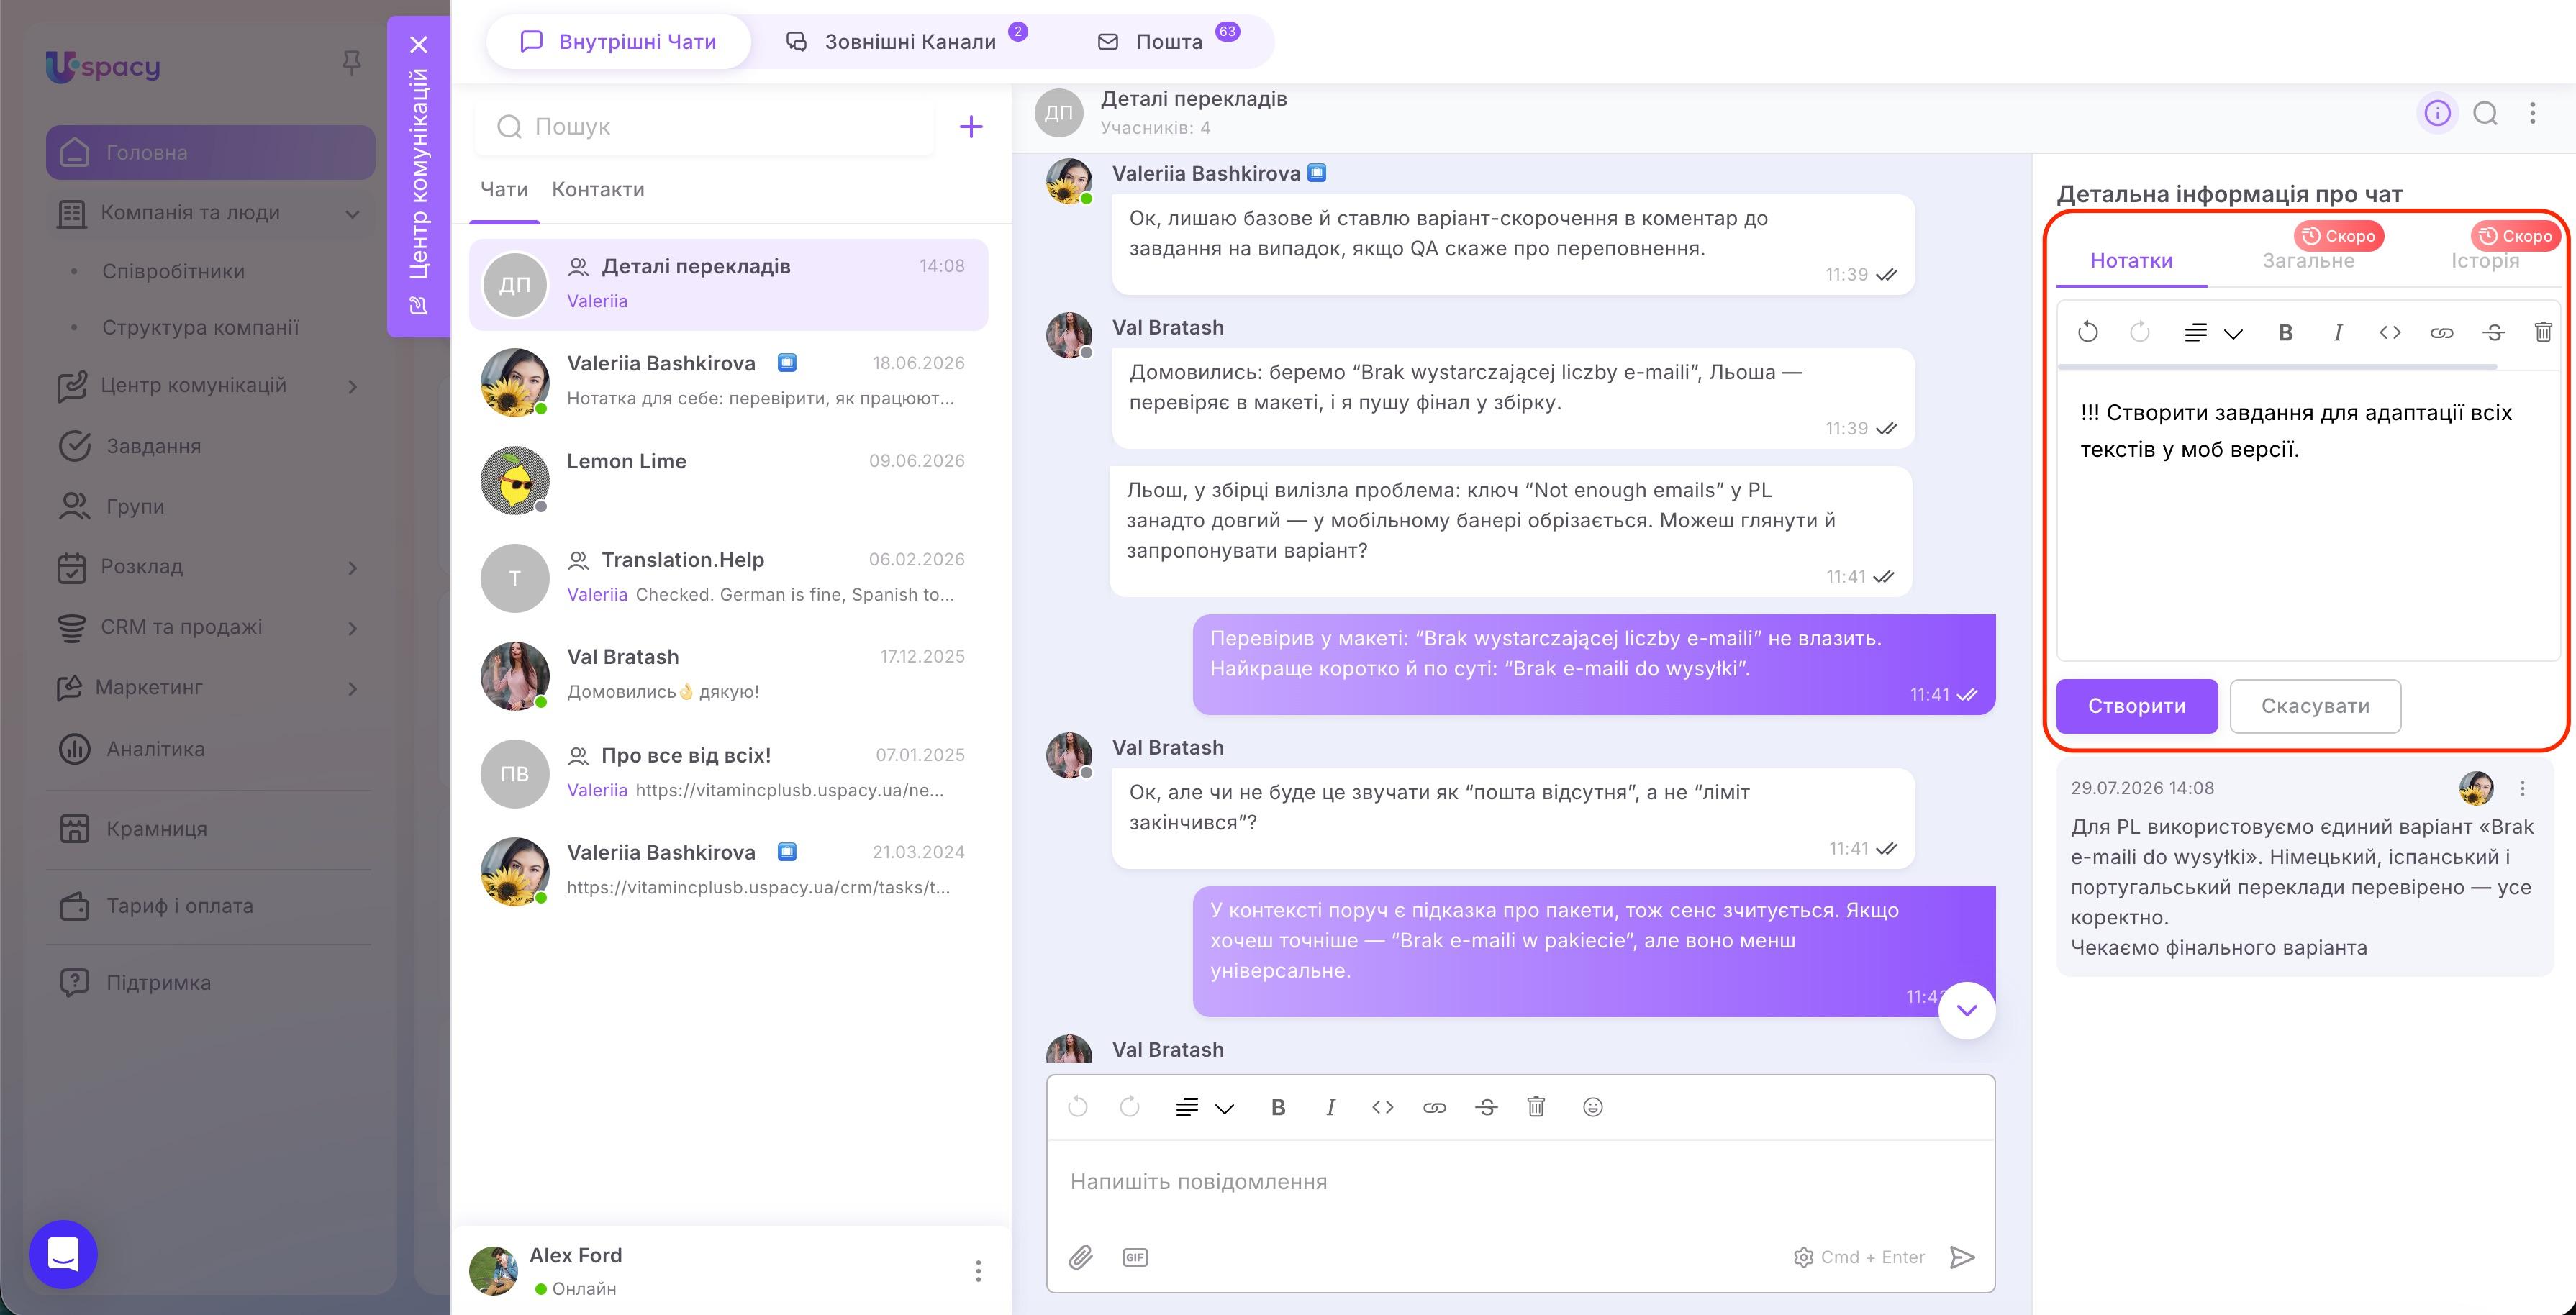Apply italic in the message composer

coord(1330,1107)
